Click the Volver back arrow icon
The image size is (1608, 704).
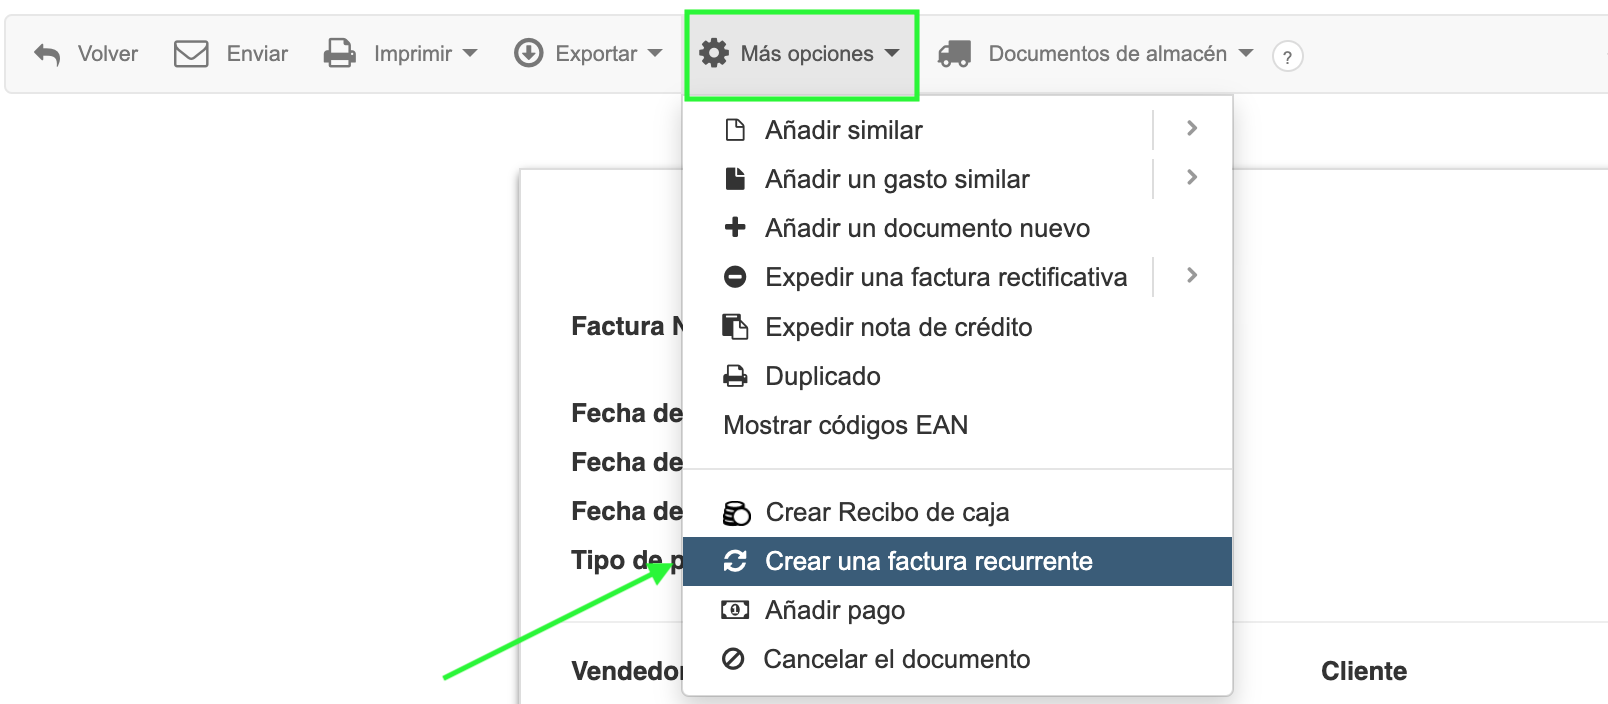[47, 54]
